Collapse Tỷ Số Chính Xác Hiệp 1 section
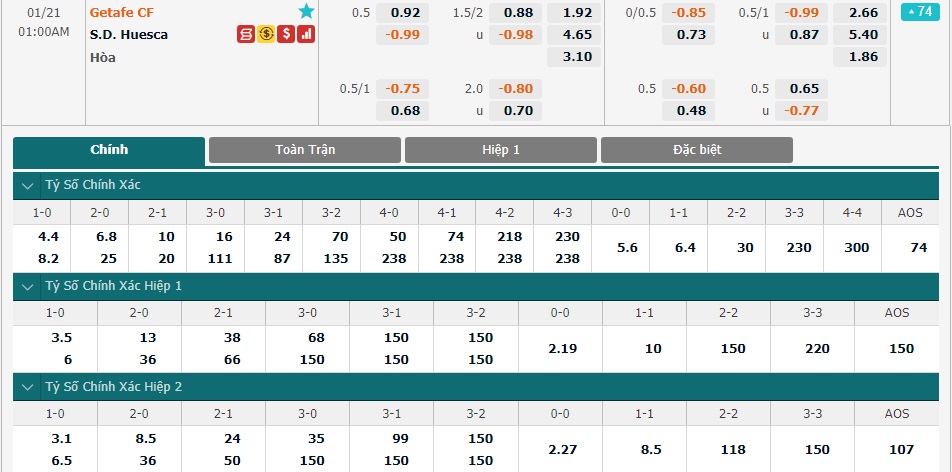The image size is (952, 472). click(27, 286)
